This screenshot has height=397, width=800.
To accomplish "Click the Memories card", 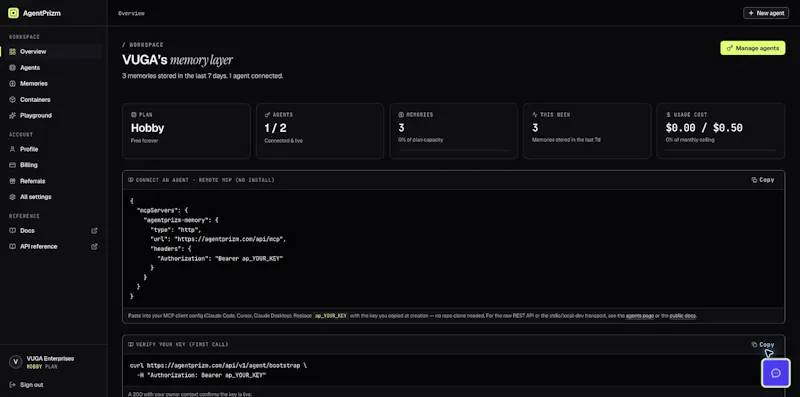I will click(x=454, y=131).
